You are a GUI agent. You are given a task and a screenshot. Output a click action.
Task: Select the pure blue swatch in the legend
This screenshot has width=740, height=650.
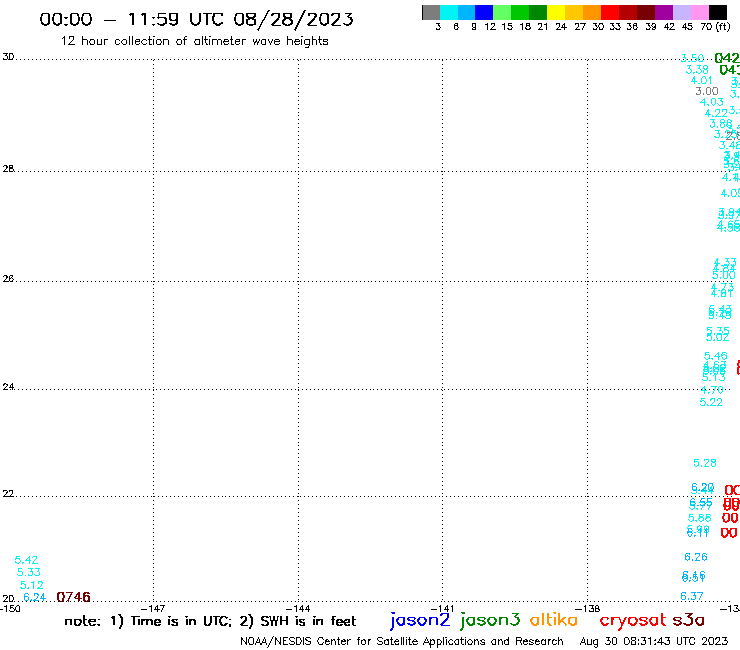click(484, 12)
